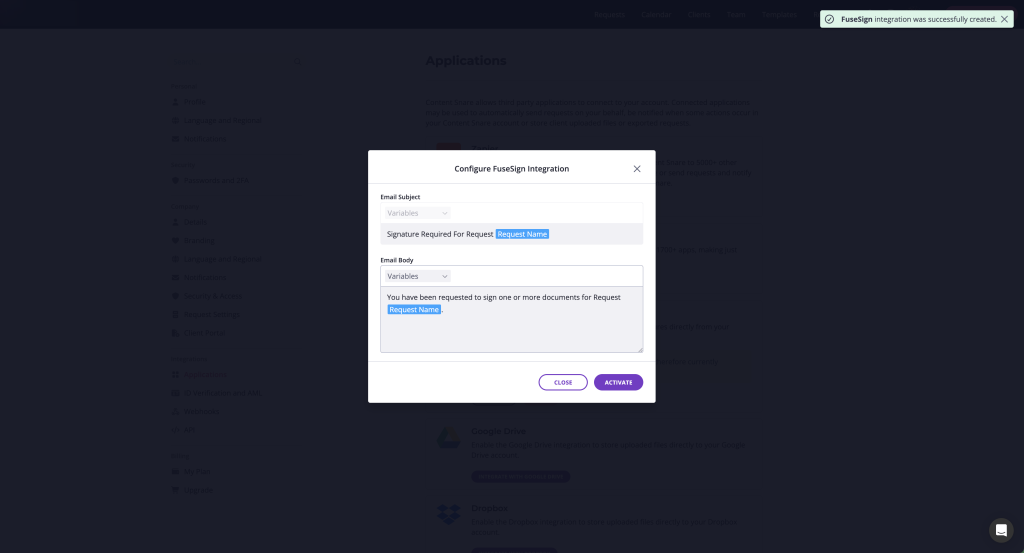Click the Branding icon in sidebar
This screenshot has height=553, width=1024.
tap(175, 240)
